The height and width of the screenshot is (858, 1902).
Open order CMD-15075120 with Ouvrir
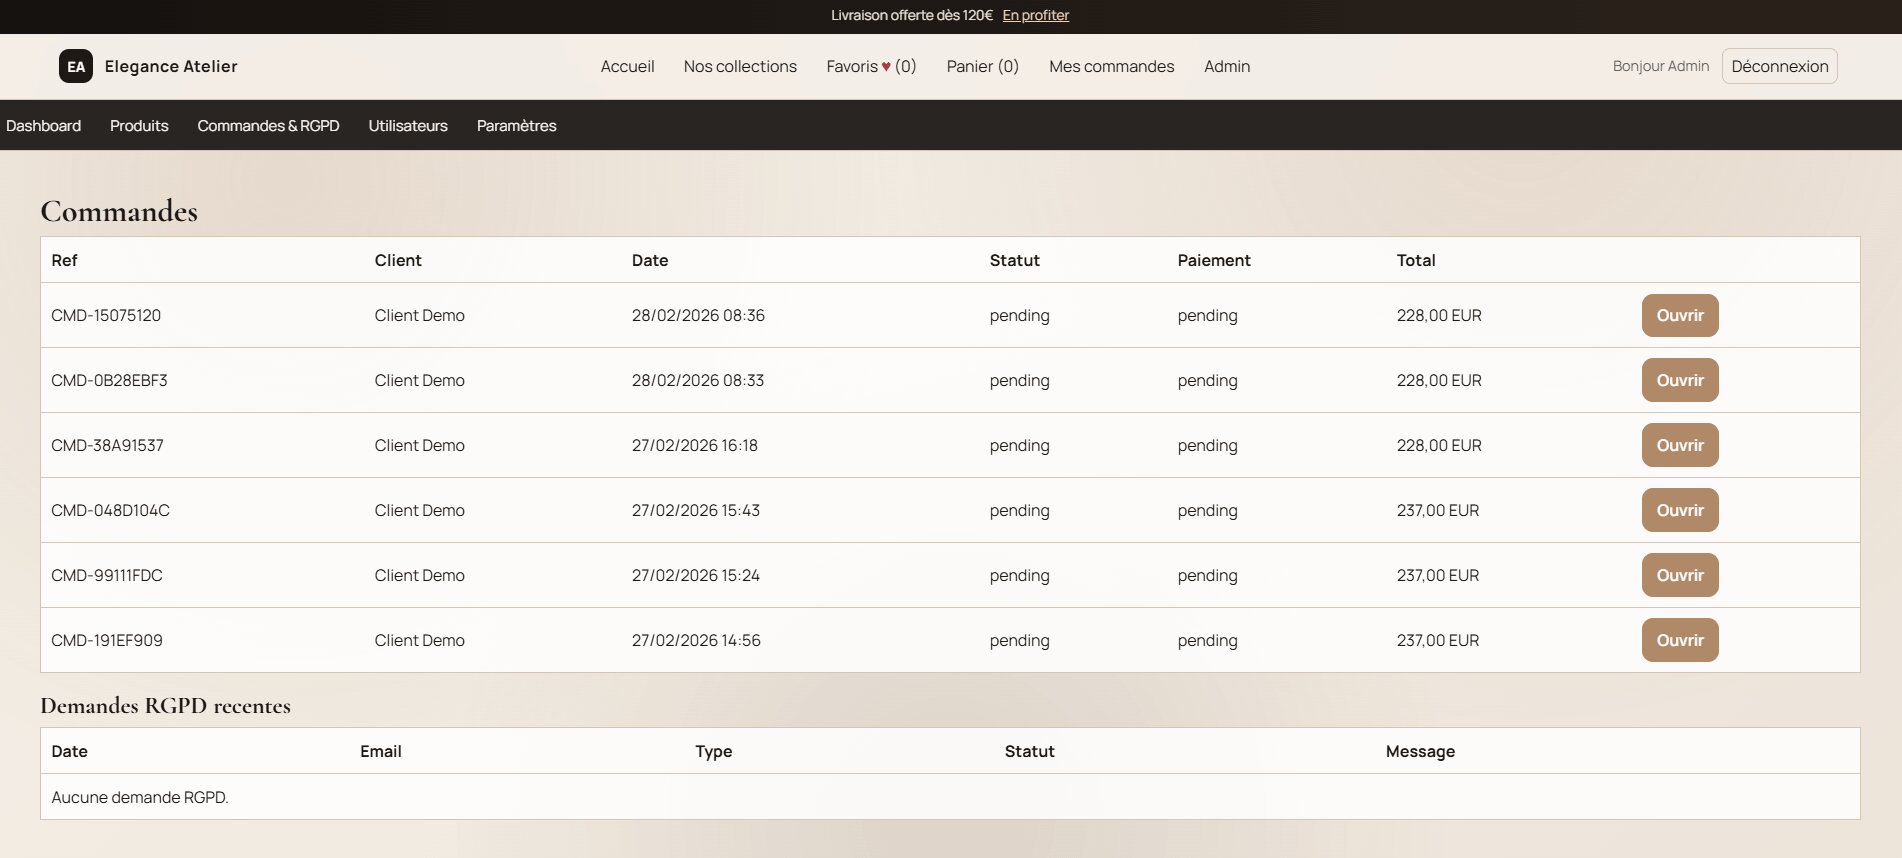pos(1680,315)
